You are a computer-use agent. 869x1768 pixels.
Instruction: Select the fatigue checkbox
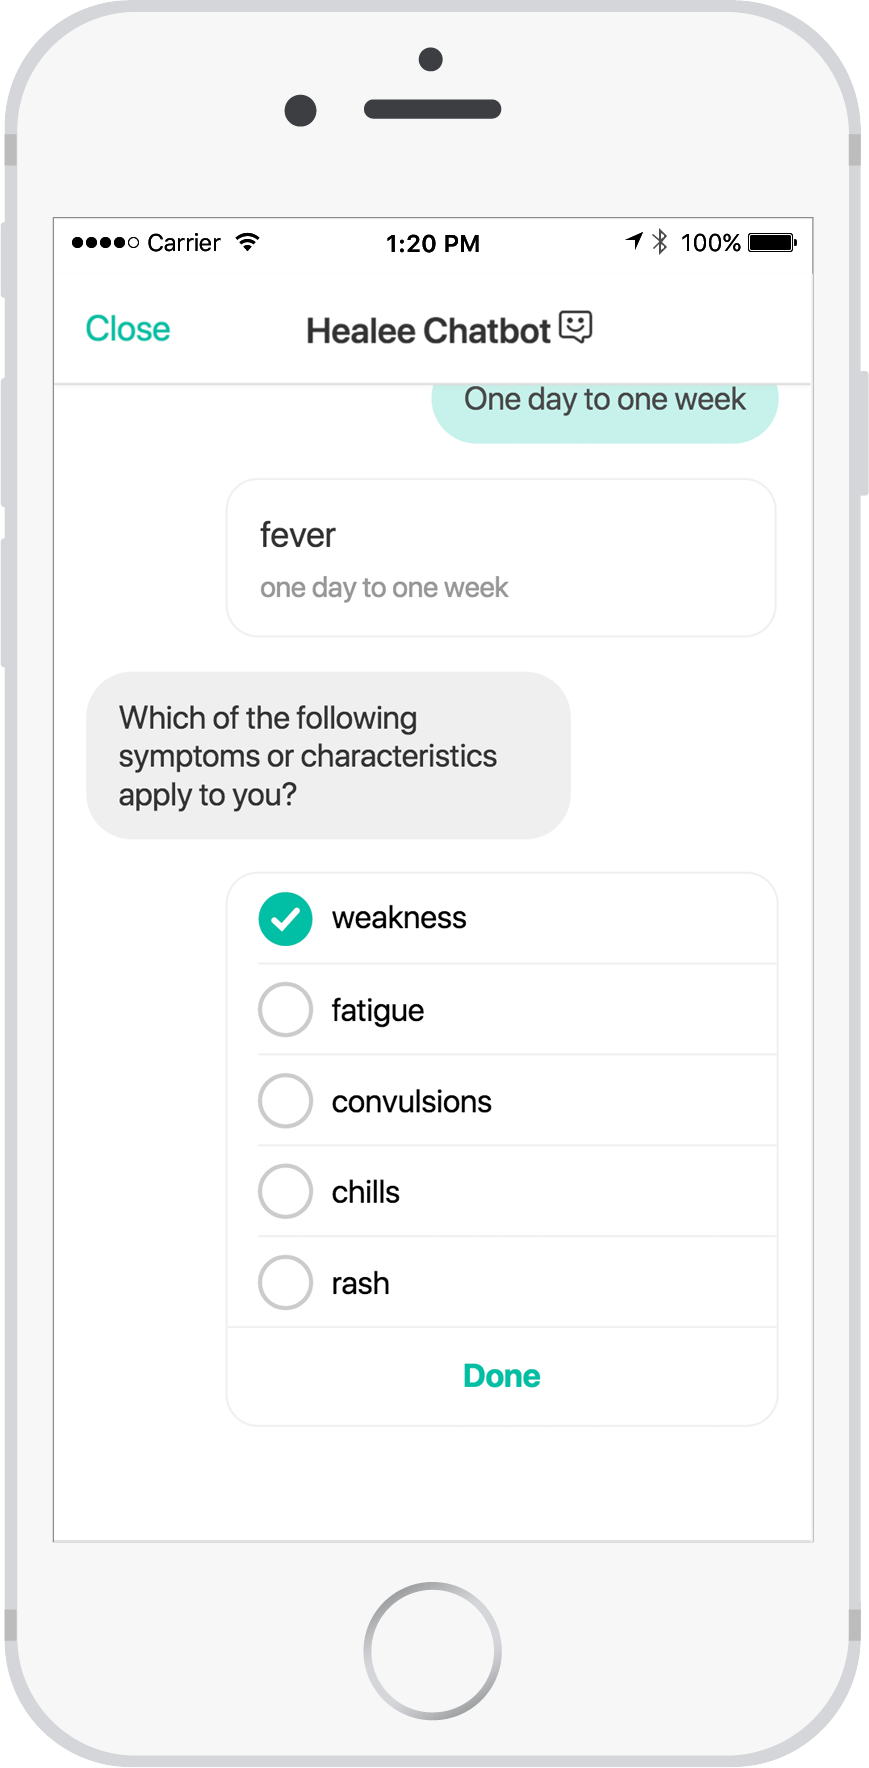(x=286, y=1010)
